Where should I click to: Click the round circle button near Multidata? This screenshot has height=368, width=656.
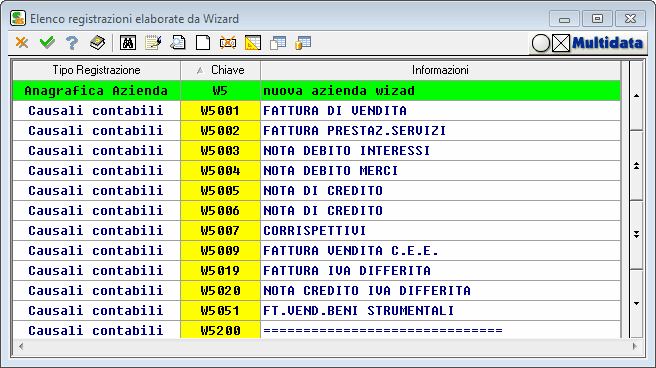(x=541, y=43)
